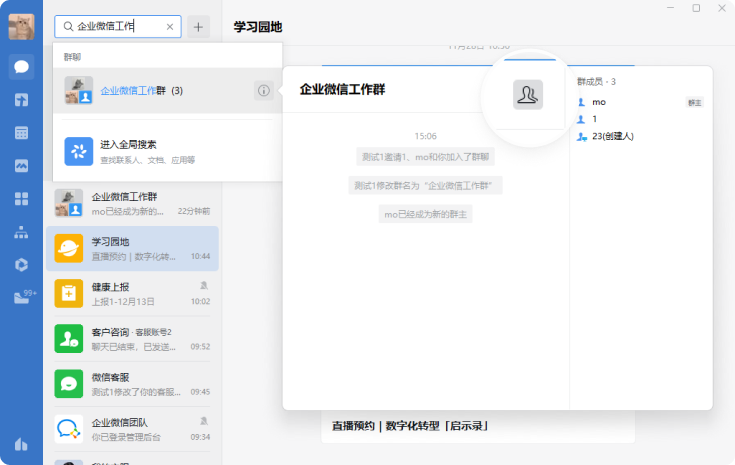The width and height of the screenshot is (735, 465).
Task: Click the 客户咨询 green avatar
Action: [x=68, y=338]
